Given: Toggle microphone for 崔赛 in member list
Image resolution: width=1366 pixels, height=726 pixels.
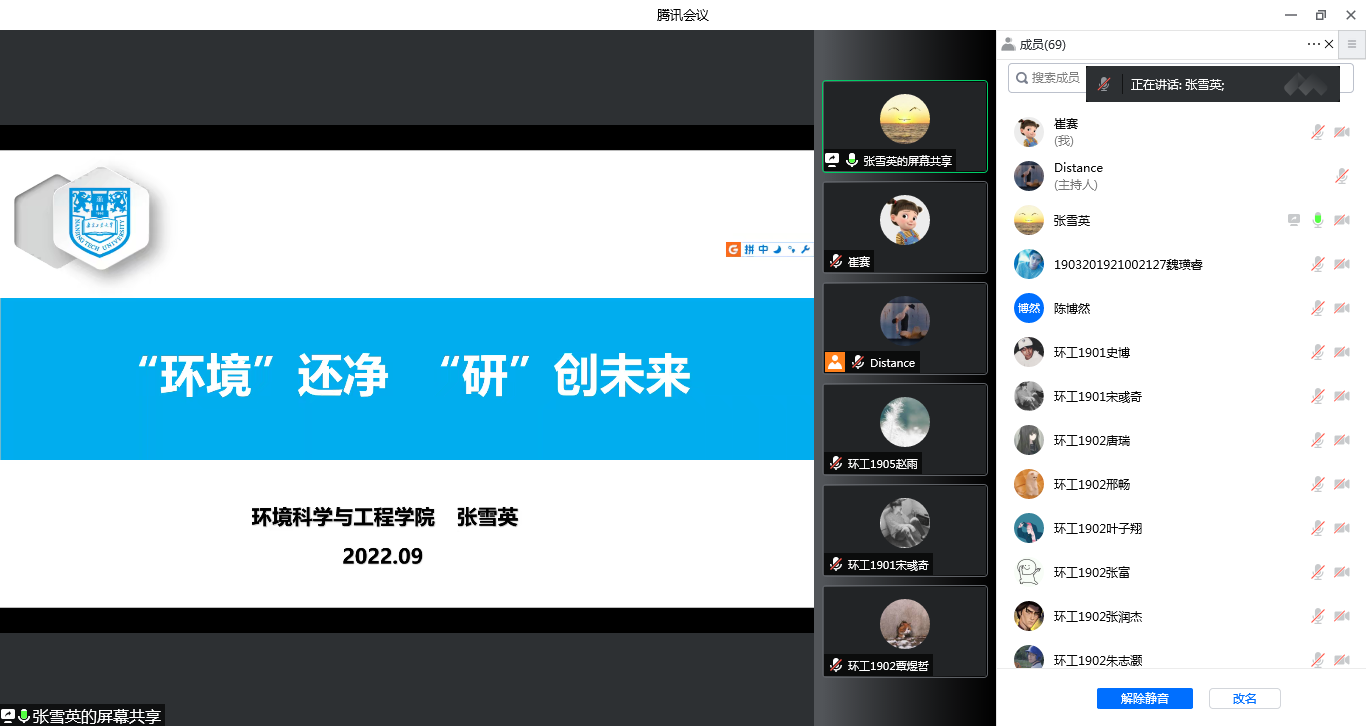Looking at the screenshot, I should click(x=1319, y=132).
